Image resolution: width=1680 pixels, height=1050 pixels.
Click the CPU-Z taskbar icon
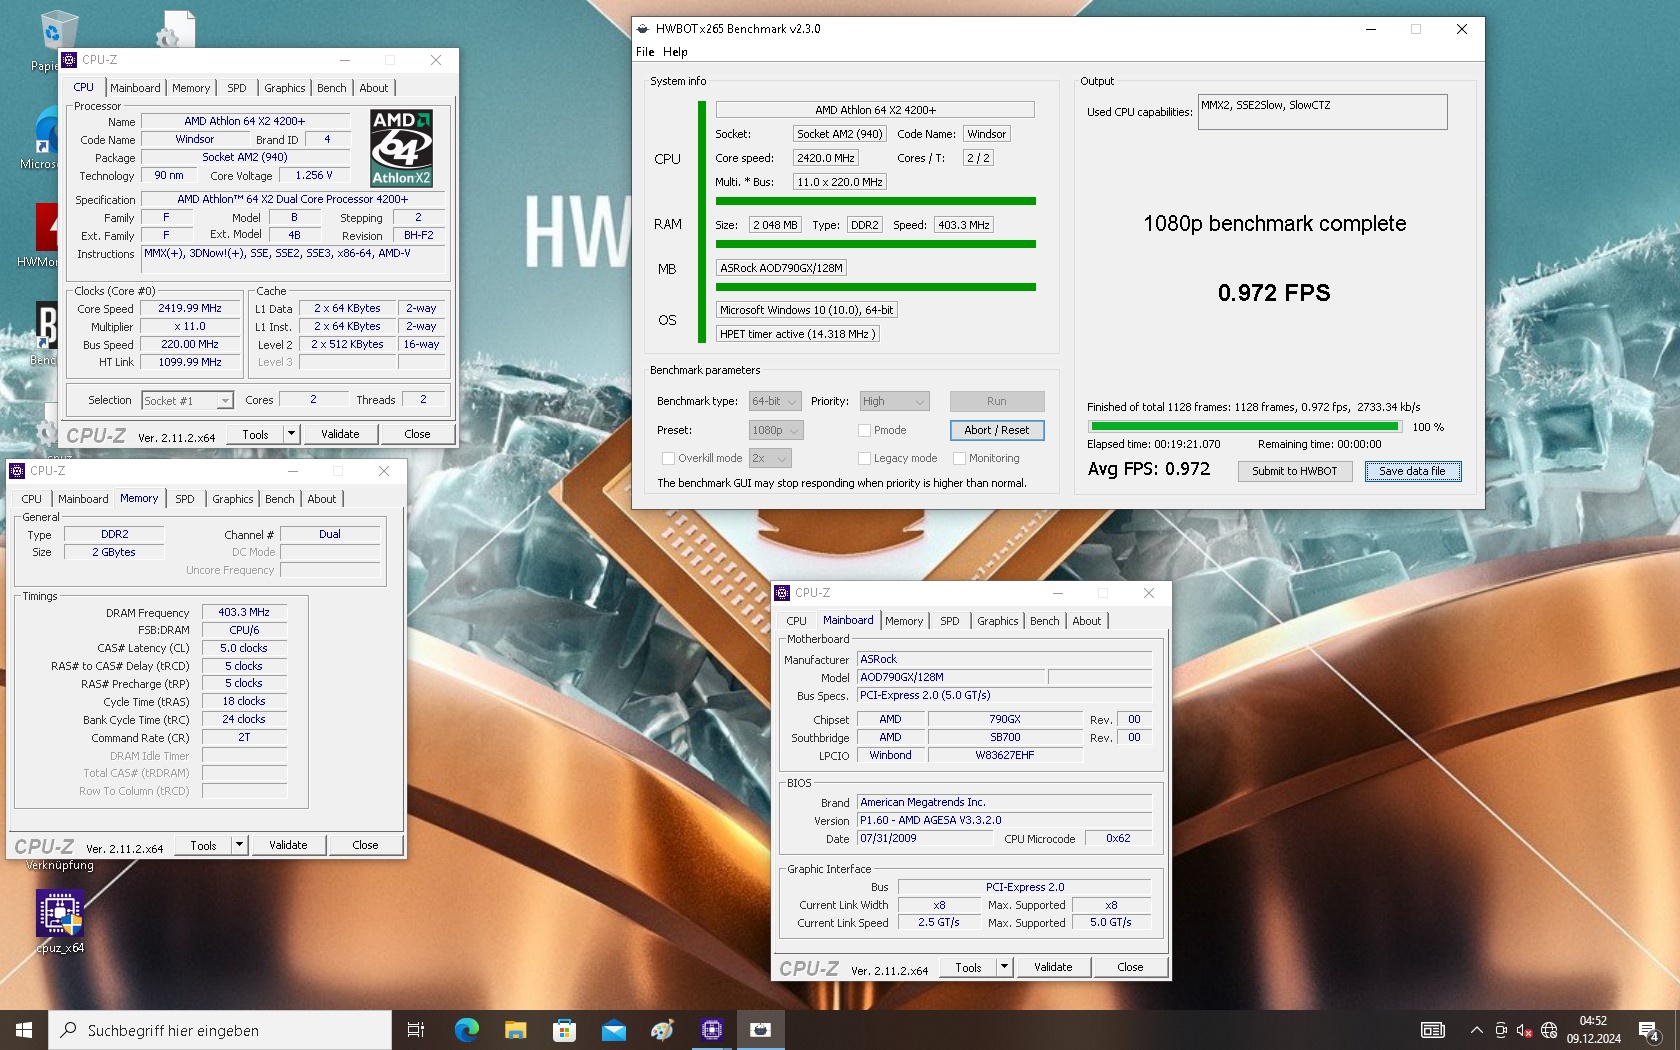pyautogui.click(x=712, y=1030)
